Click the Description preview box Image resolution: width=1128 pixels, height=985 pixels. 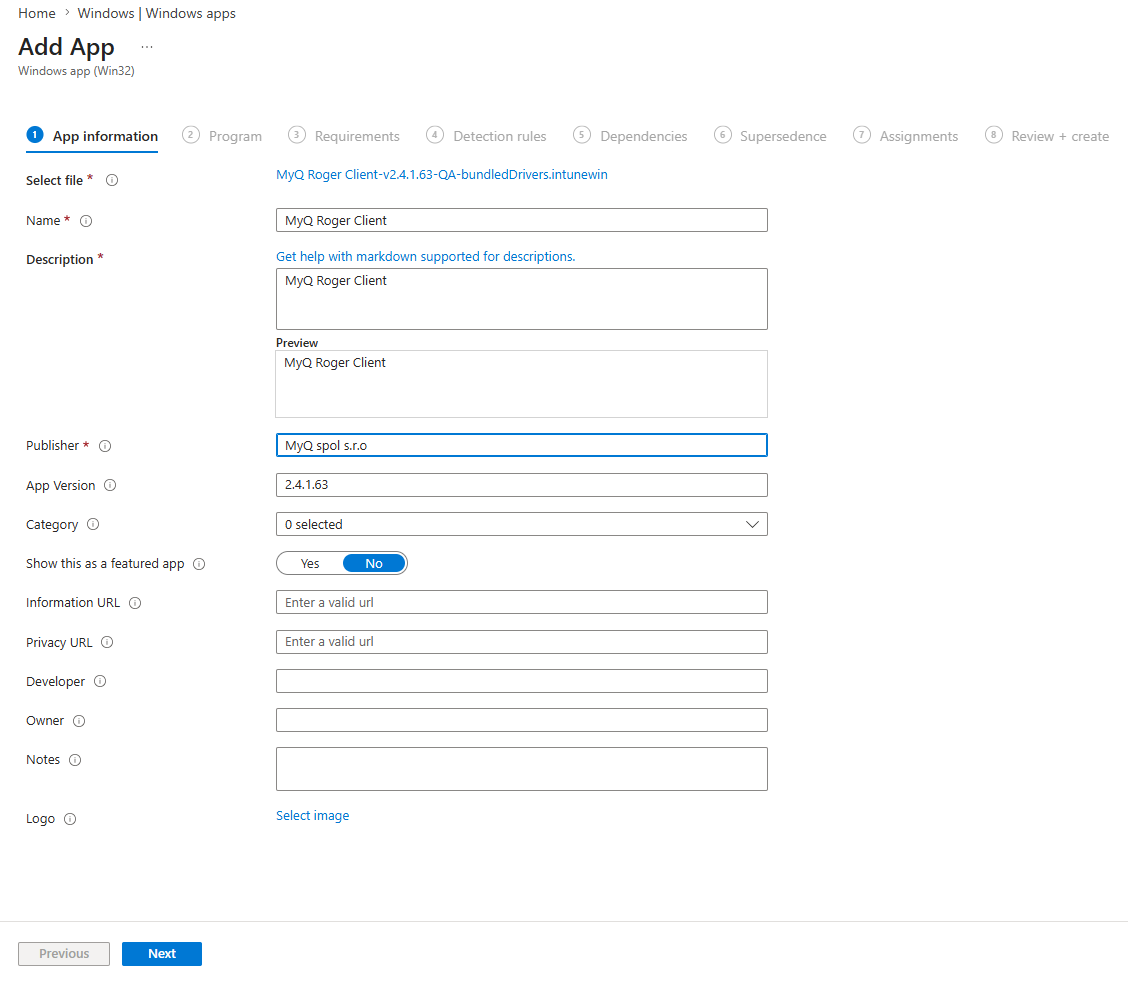(522, 384)
